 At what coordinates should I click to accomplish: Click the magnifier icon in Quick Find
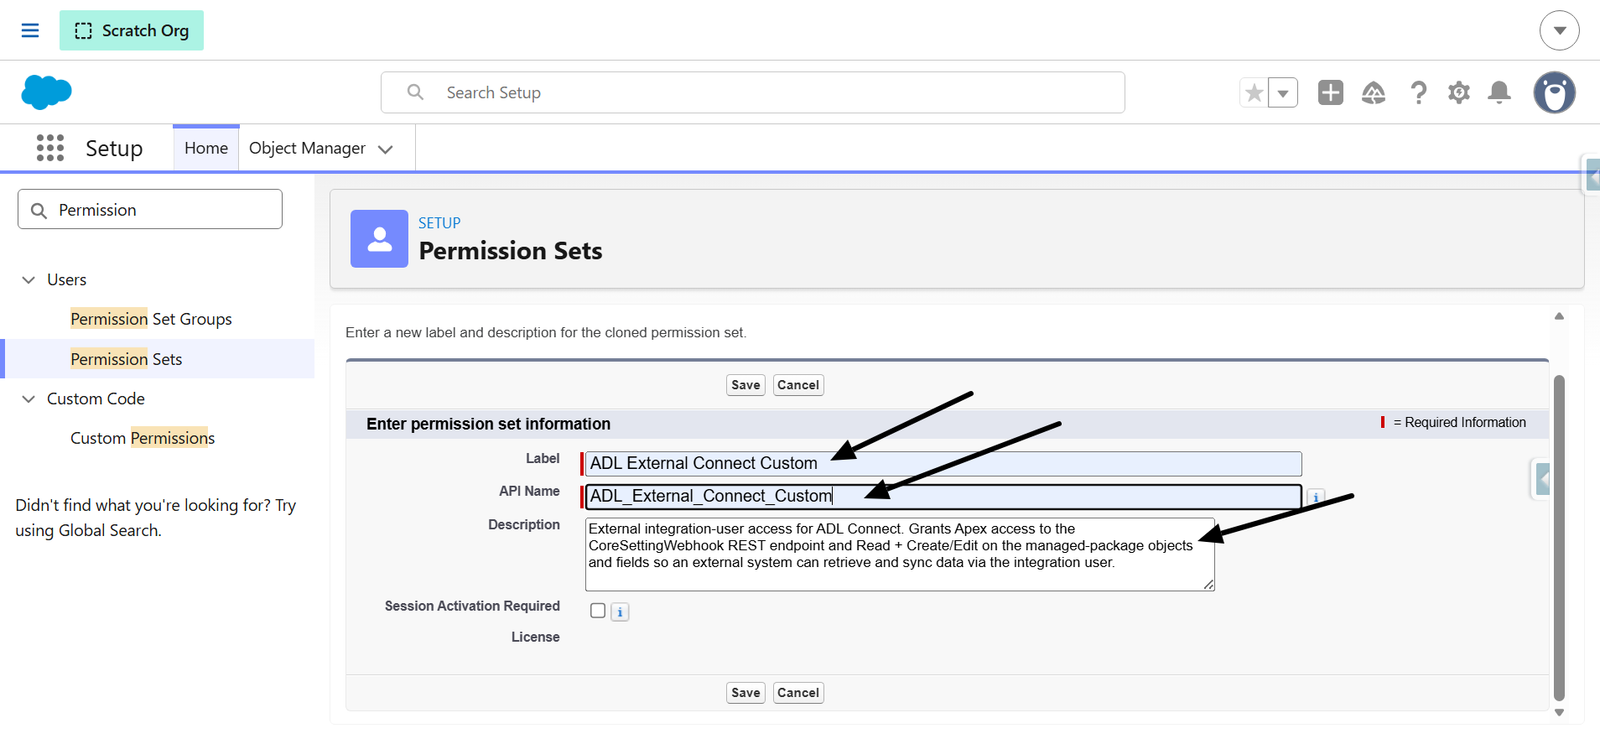coord(39,211)
